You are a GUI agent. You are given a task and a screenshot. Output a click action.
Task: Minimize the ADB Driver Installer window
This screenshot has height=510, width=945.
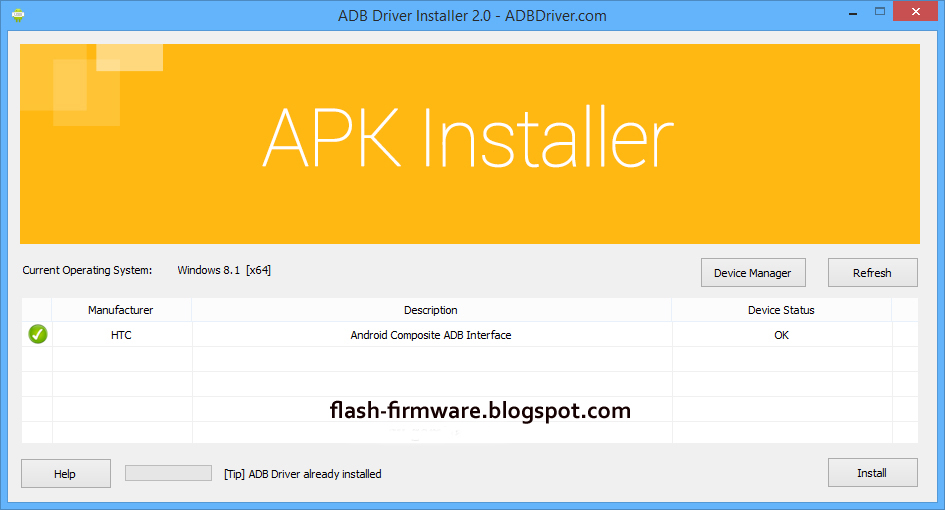point(853,12)
